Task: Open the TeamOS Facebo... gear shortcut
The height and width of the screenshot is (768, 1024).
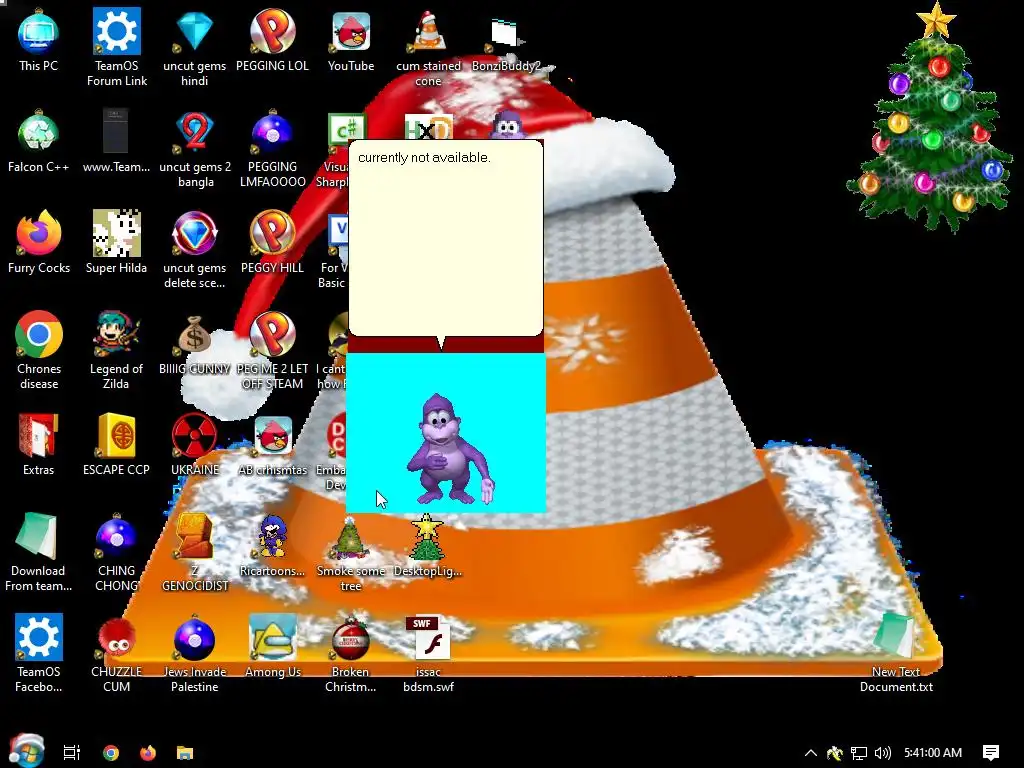Action: pos(39,654)
